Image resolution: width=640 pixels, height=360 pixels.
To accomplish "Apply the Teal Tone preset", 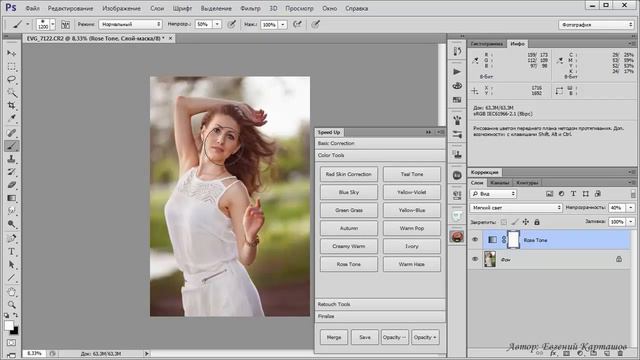I will point(411,174).
